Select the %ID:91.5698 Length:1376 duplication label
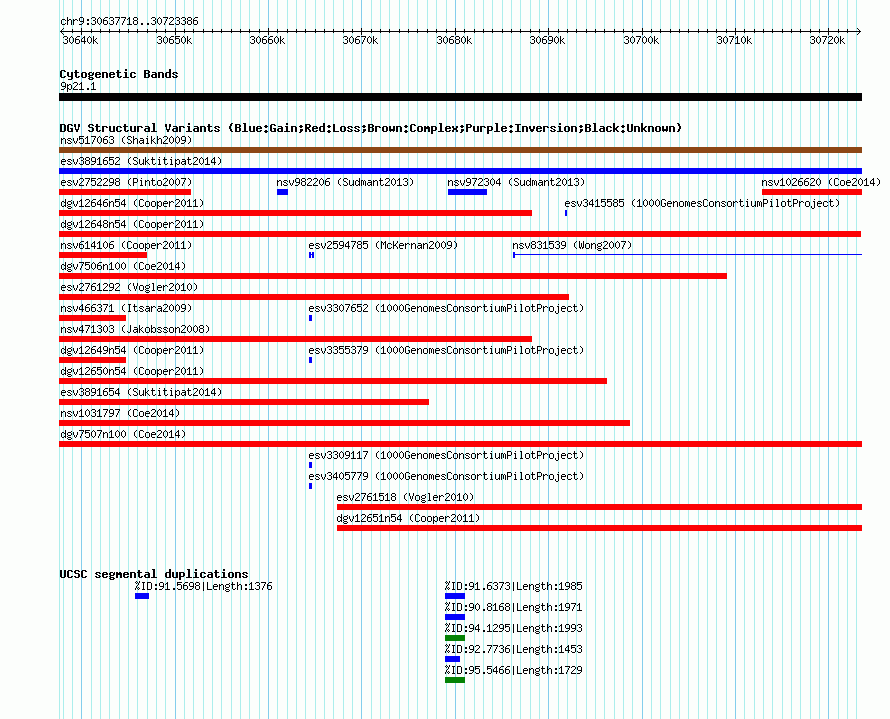The width and height of the screenshot is (890, 719). (x=203, y=586)
